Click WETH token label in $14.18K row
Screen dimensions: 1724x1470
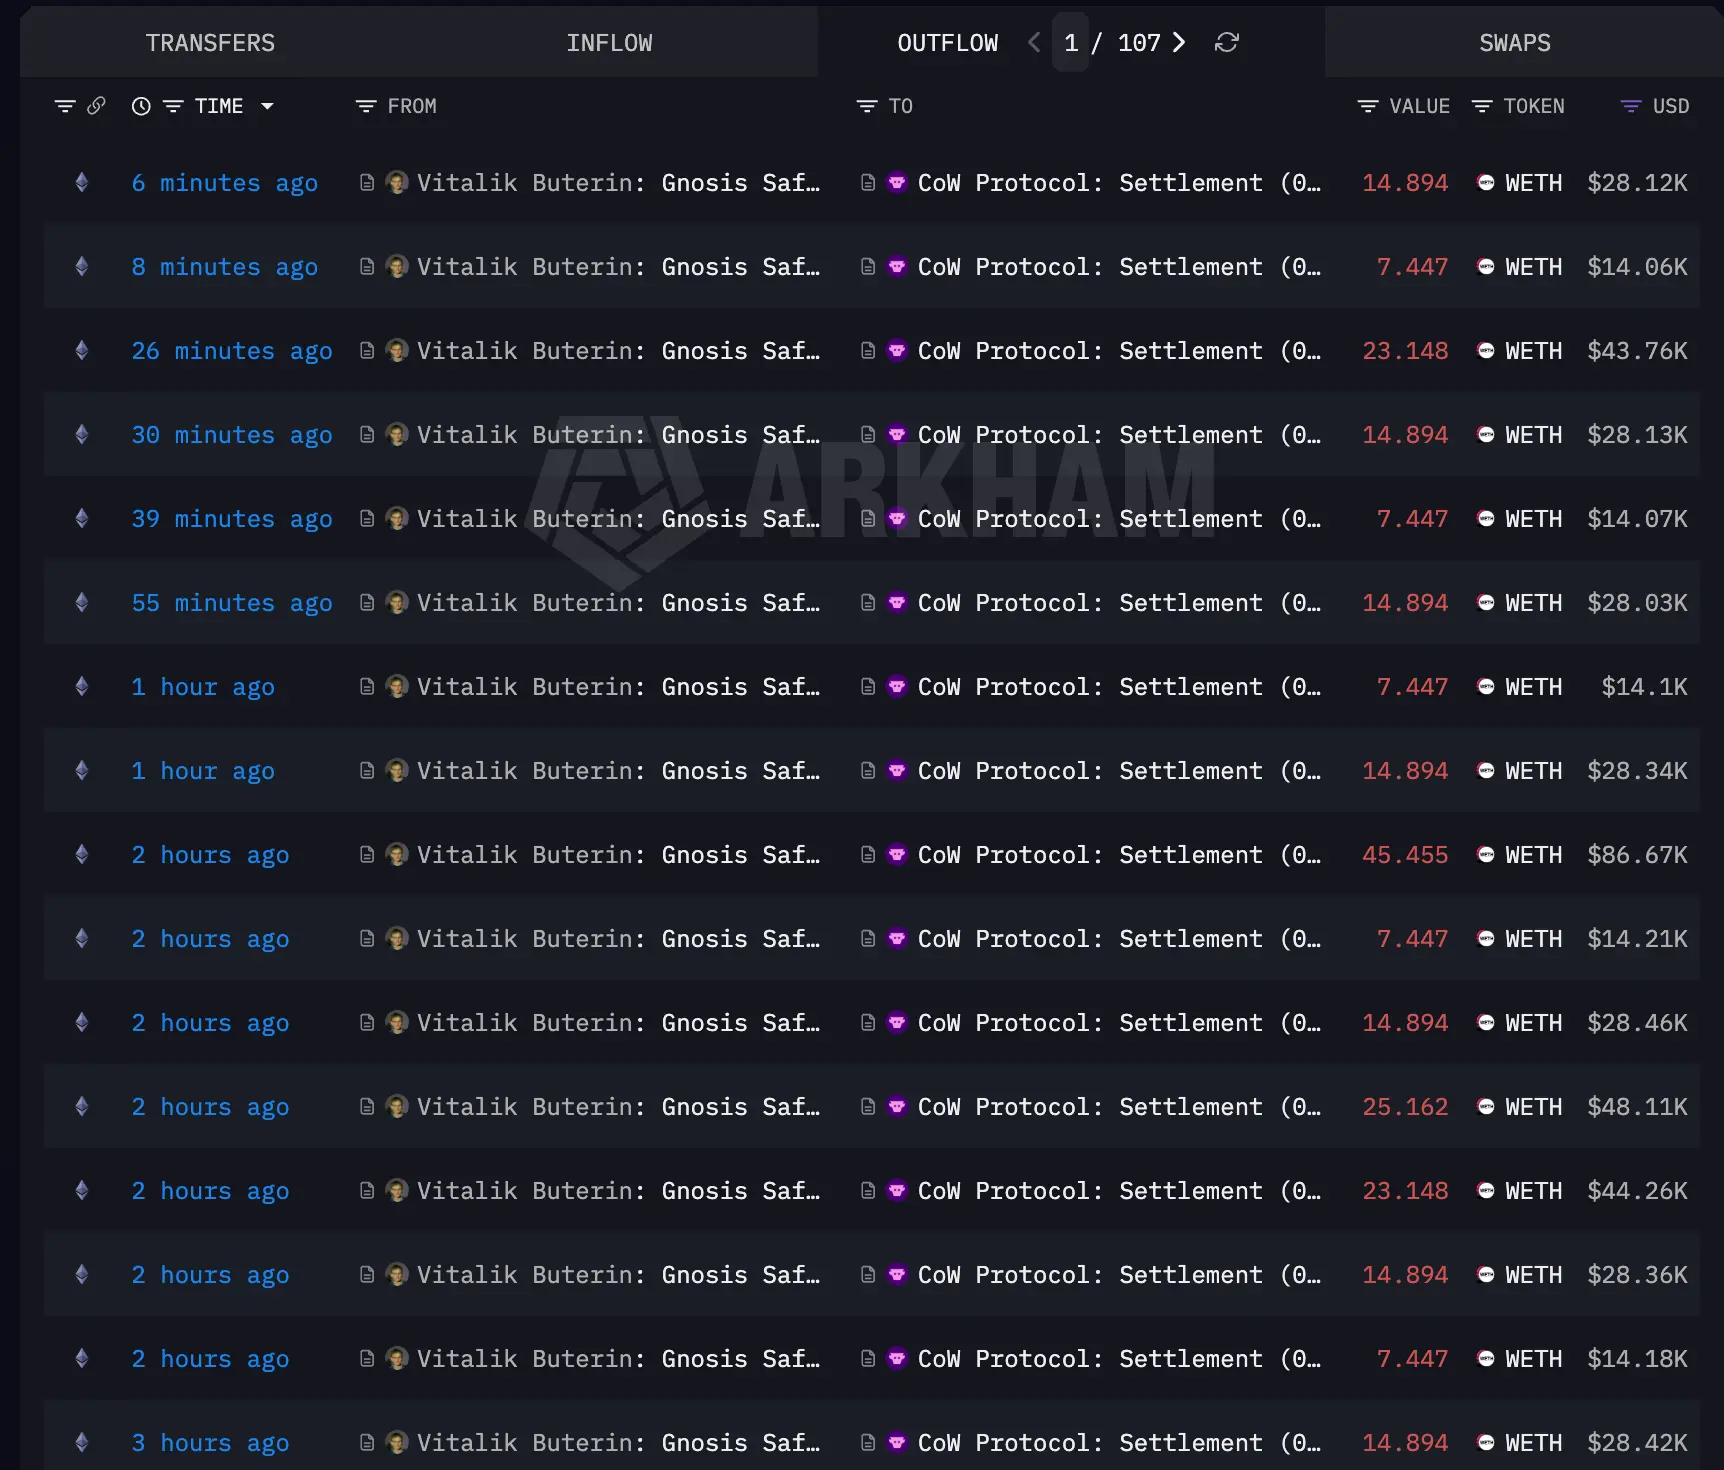(x=1534, y=1359)
